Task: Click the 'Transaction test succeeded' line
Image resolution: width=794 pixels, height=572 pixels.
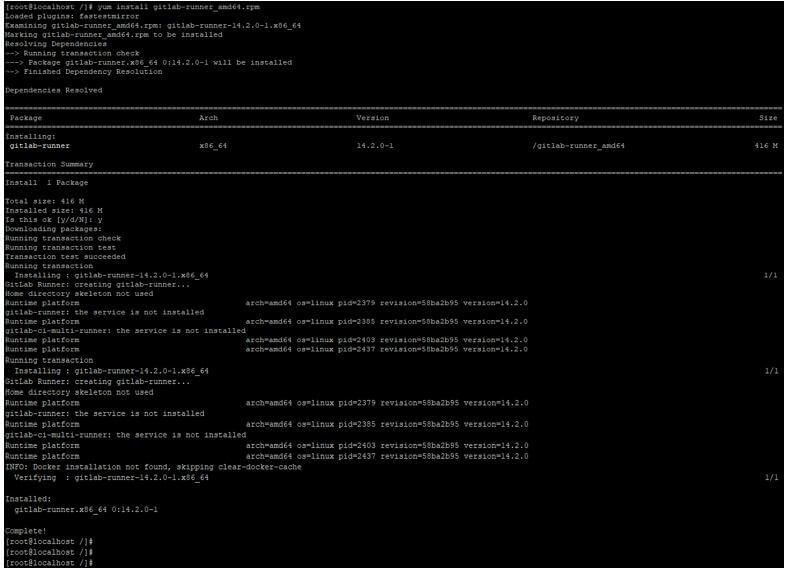Action: pyautogui.click(x=65, y=257)
